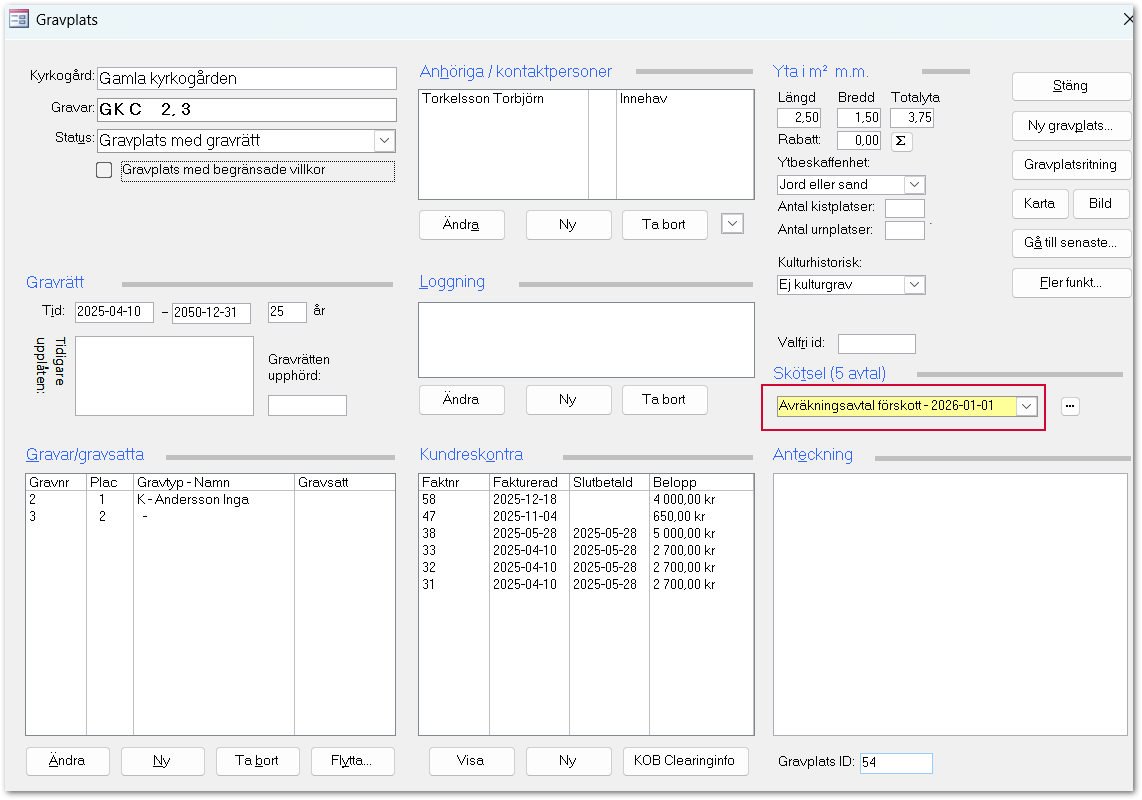Expand the Skötsel avtal dropdown
Image resolution: width=1142 pixels, height=800 pixels.
point(1026,406)
